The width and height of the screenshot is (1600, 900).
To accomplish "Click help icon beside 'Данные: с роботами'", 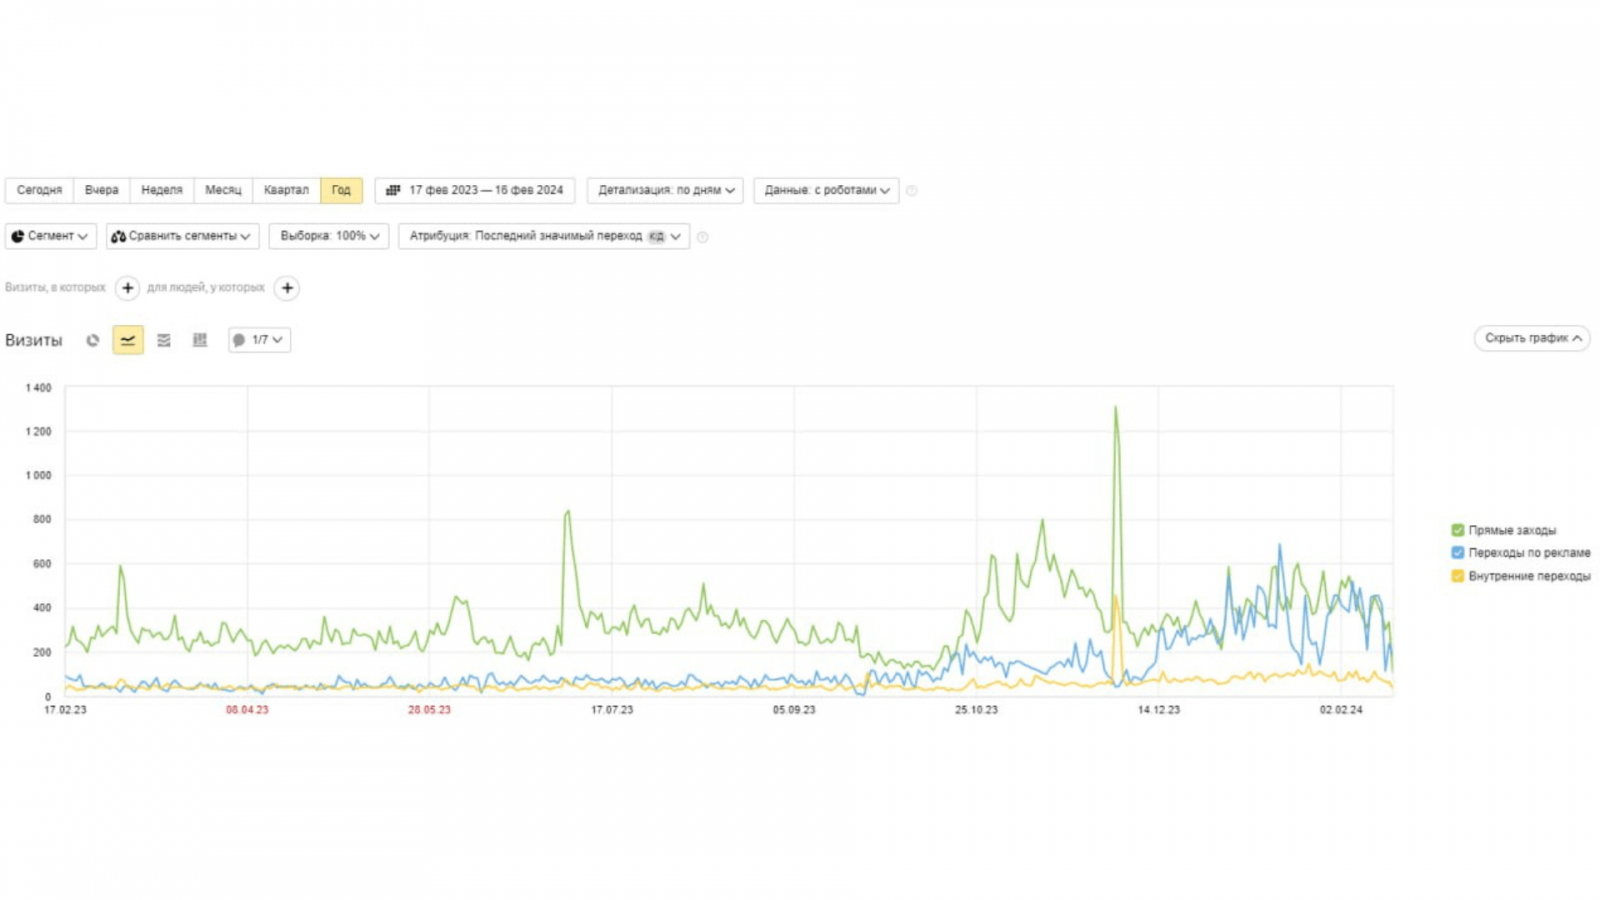I will 911,190.
